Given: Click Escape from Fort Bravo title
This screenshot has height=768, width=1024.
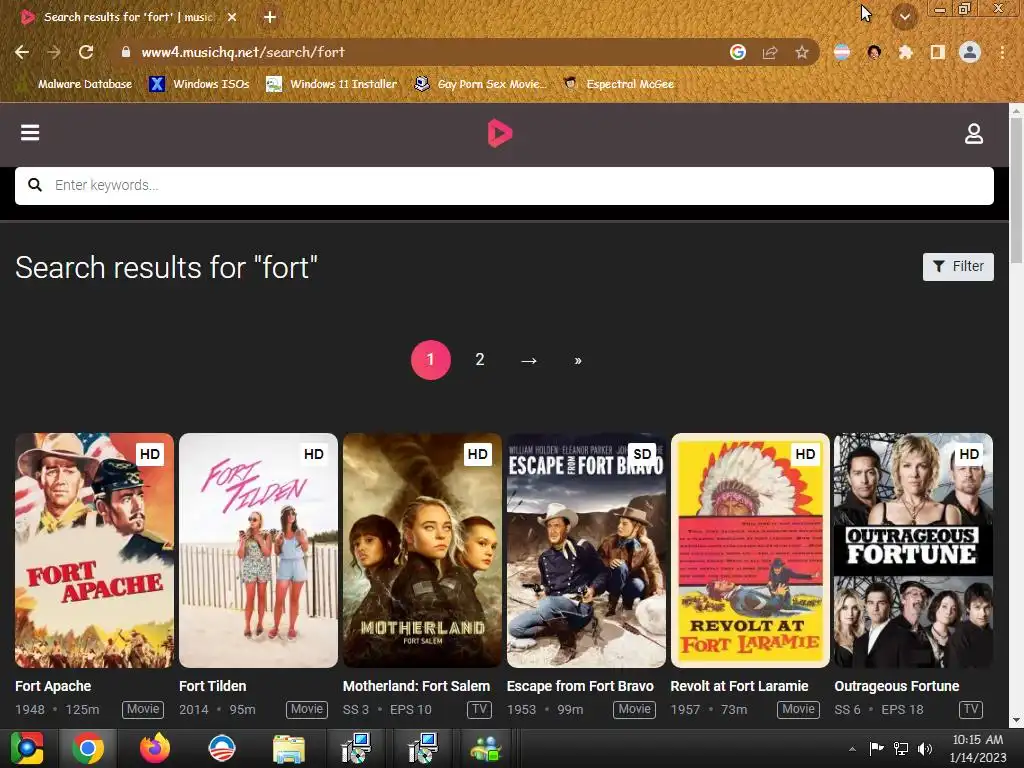Looking at the screenshot, I should point(580,686).
